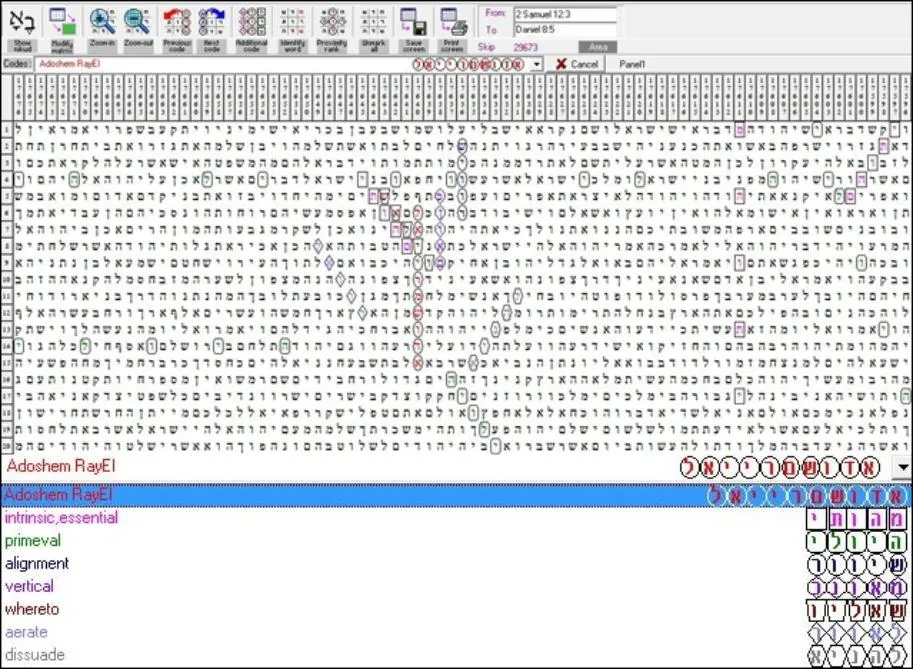This screenshot has height=669, width=913.
Task: Open dropdown beside Adoshem RayEl term row
Action: pyautogui.click(x=903, y=467)
